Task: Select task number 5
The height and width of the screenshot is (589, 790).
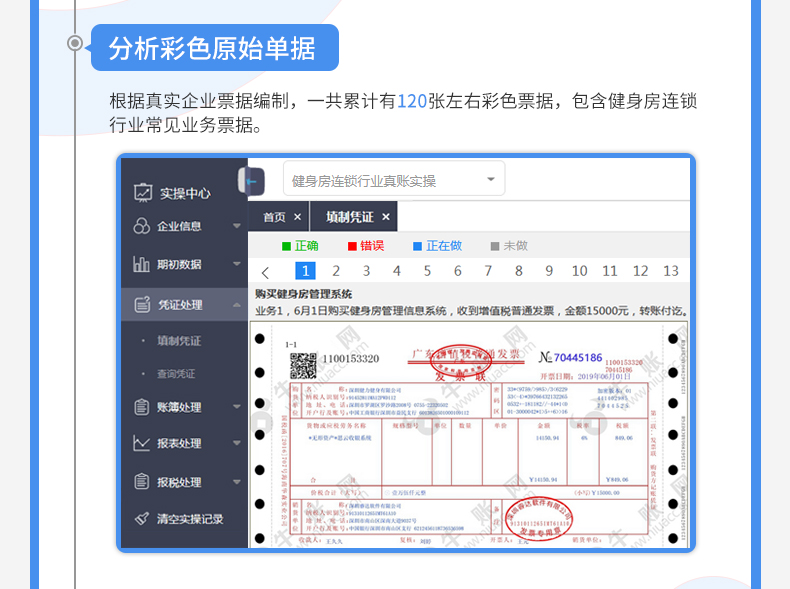Action: [x=427, y=271]
